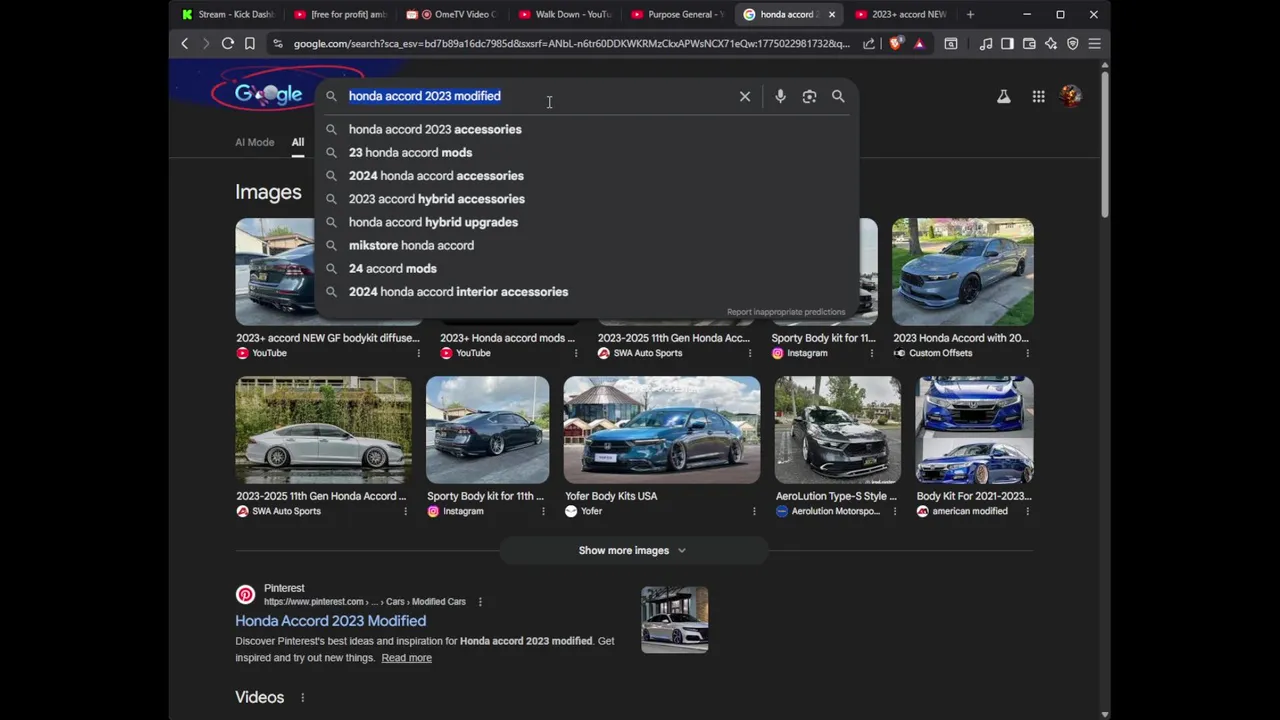Submit search with the magnifier button
The image size is (1280, 720).
point(838,96)
